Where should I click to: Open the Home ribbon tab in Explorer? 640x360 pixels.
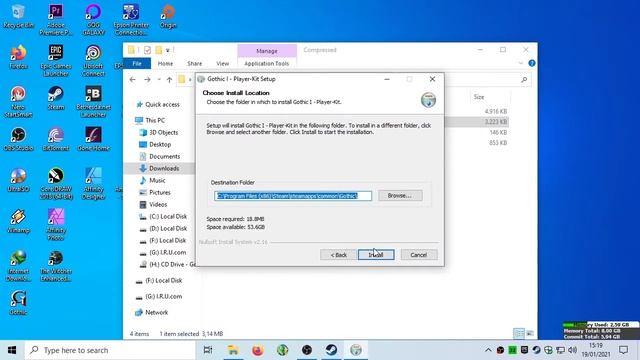[x=165, y=63]
